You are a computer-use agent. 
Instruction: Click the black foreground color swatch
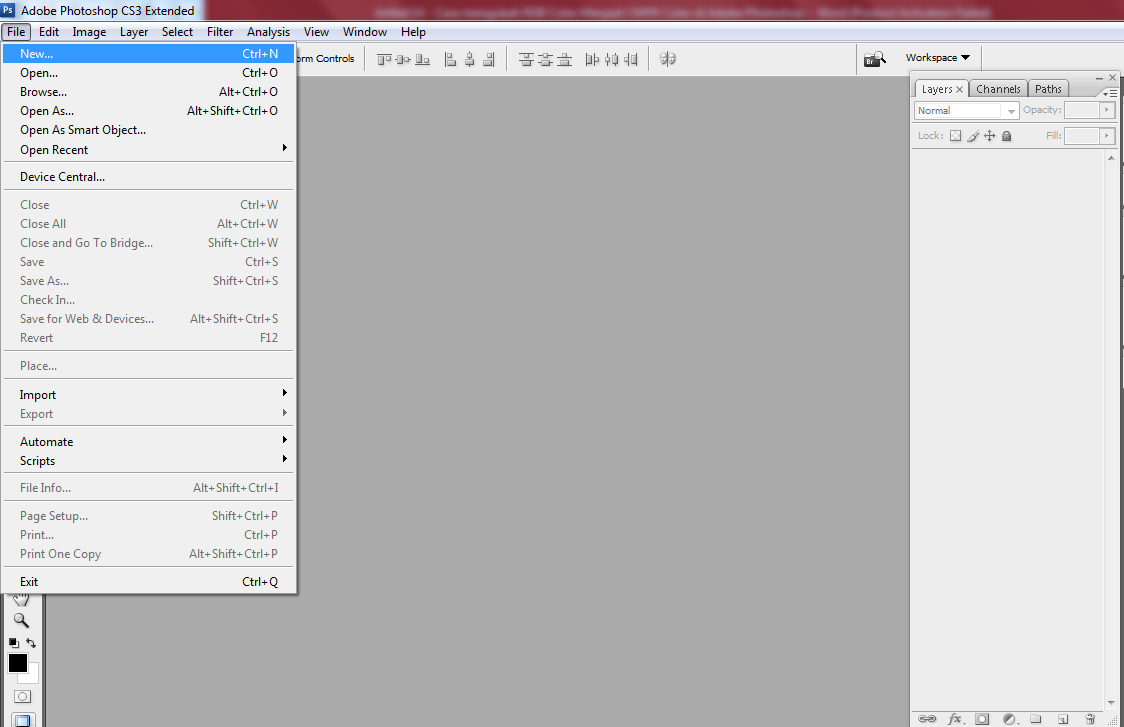pyautogui.click(x=17, y=663)
